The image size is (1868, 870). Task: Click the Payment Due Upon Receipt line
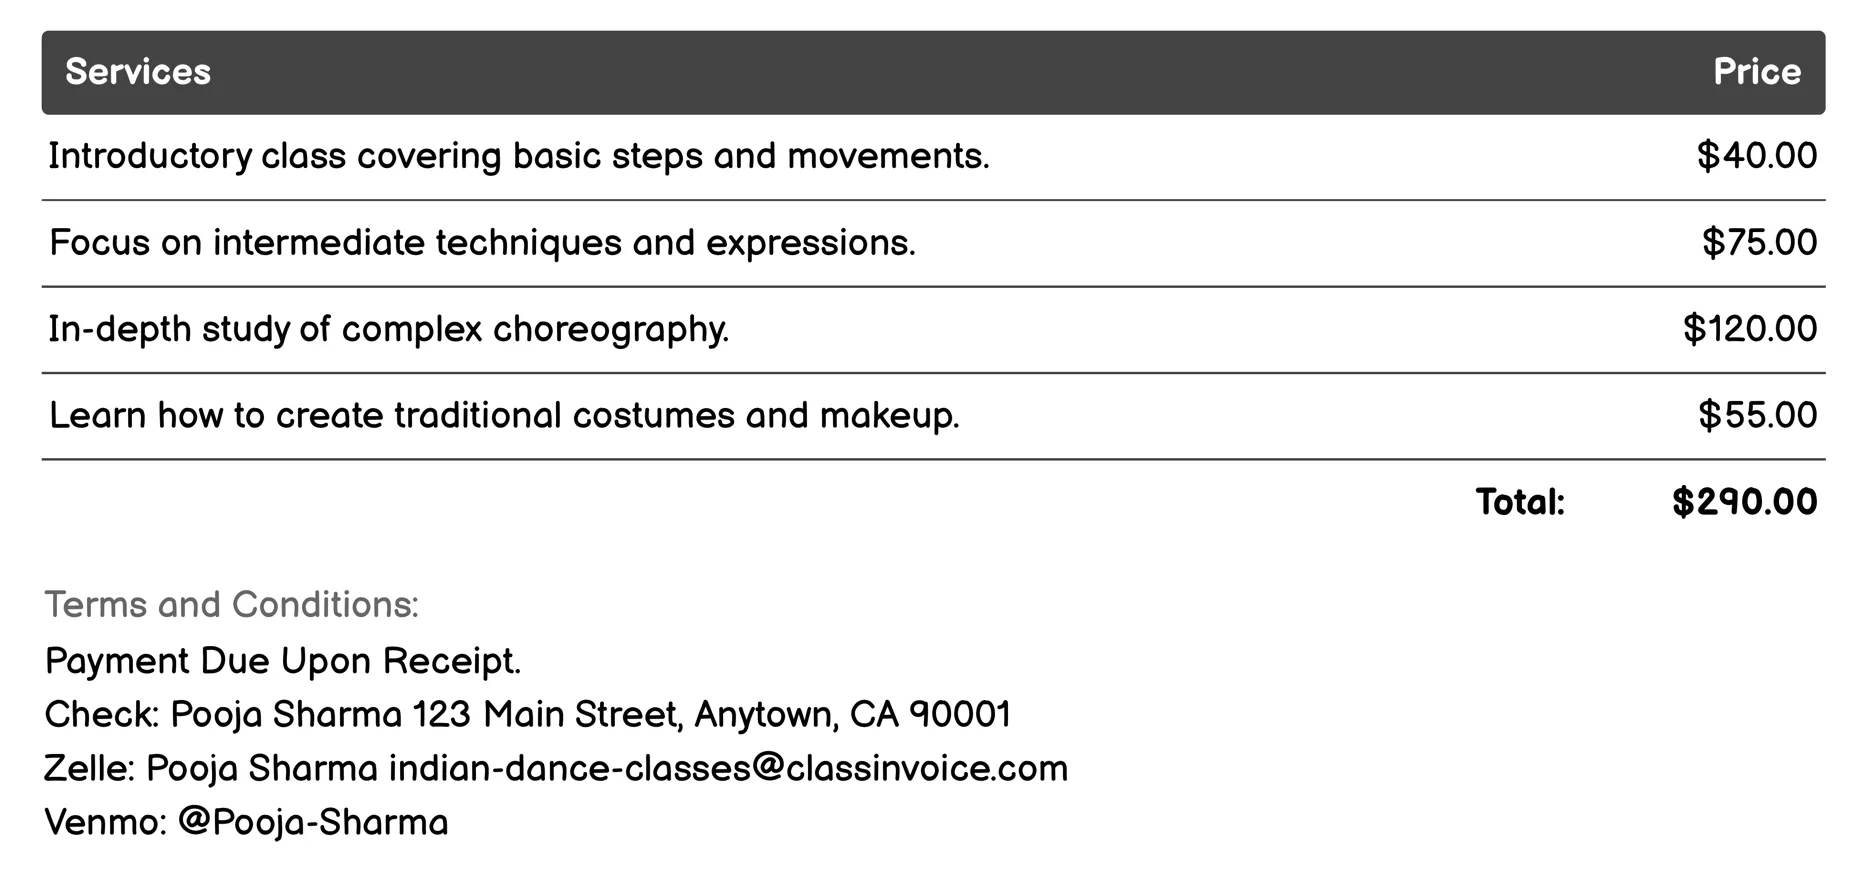[x=283, y=661]
